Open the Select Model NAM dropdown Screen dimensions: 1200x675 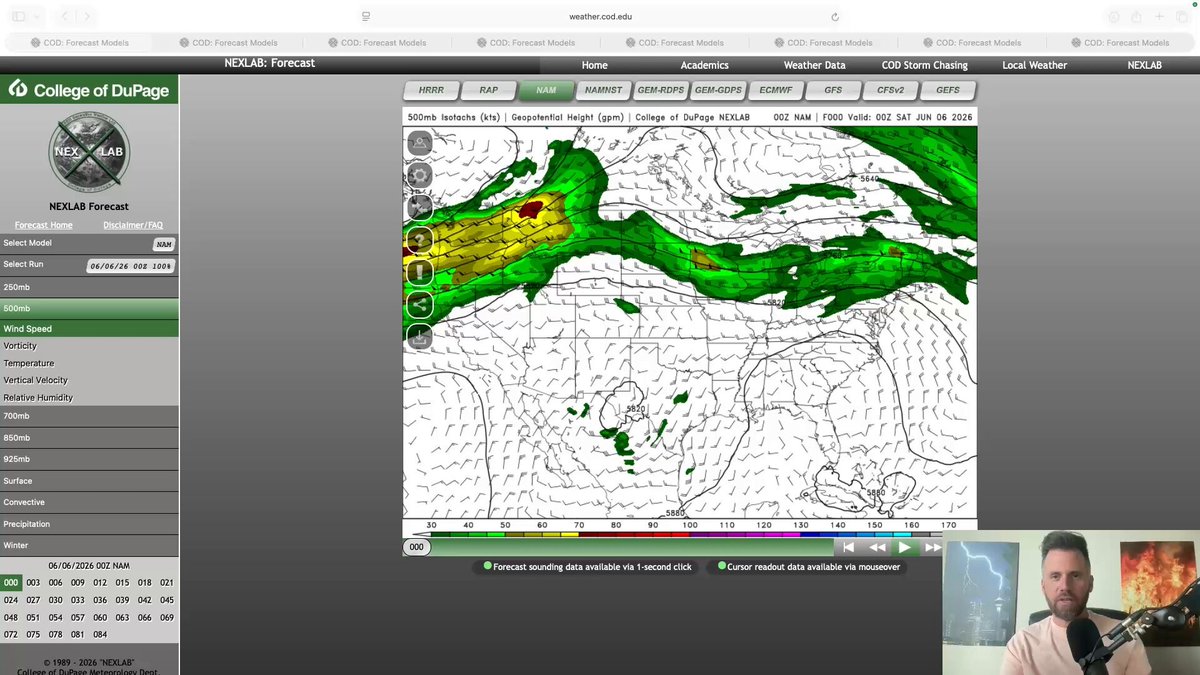[x=164, y=244]
